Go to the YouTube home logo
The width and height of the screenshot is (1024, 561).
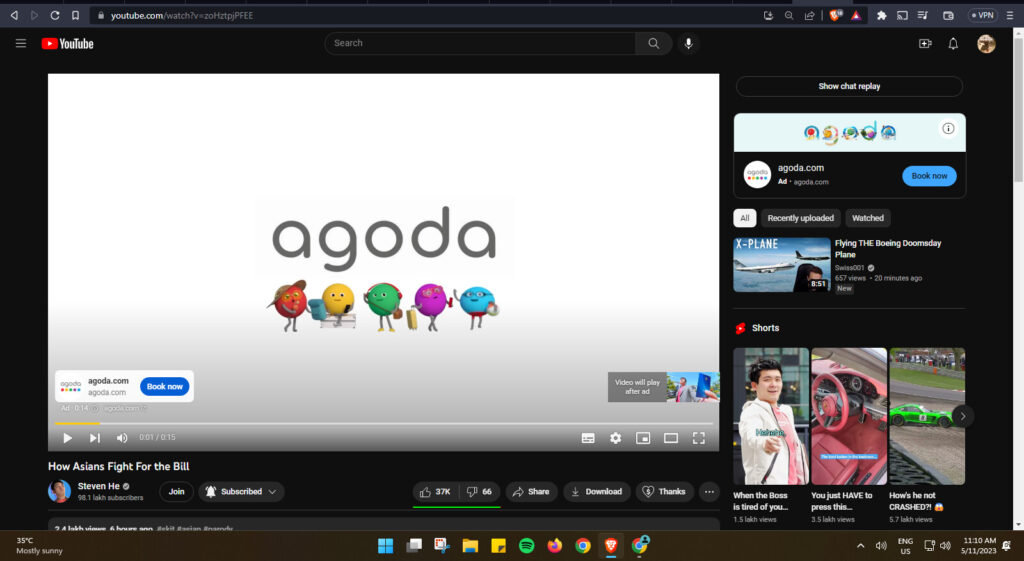click(x=68, y=44)
